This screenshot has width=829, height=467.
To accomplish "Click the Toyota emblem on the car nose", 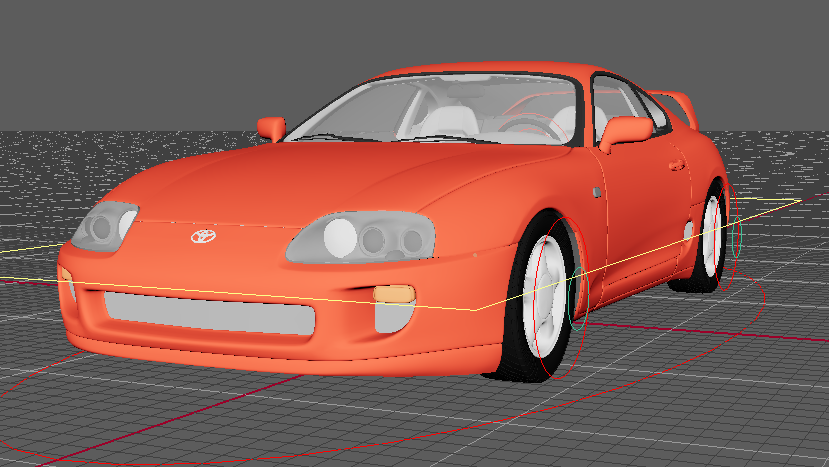I will (203, 237).
